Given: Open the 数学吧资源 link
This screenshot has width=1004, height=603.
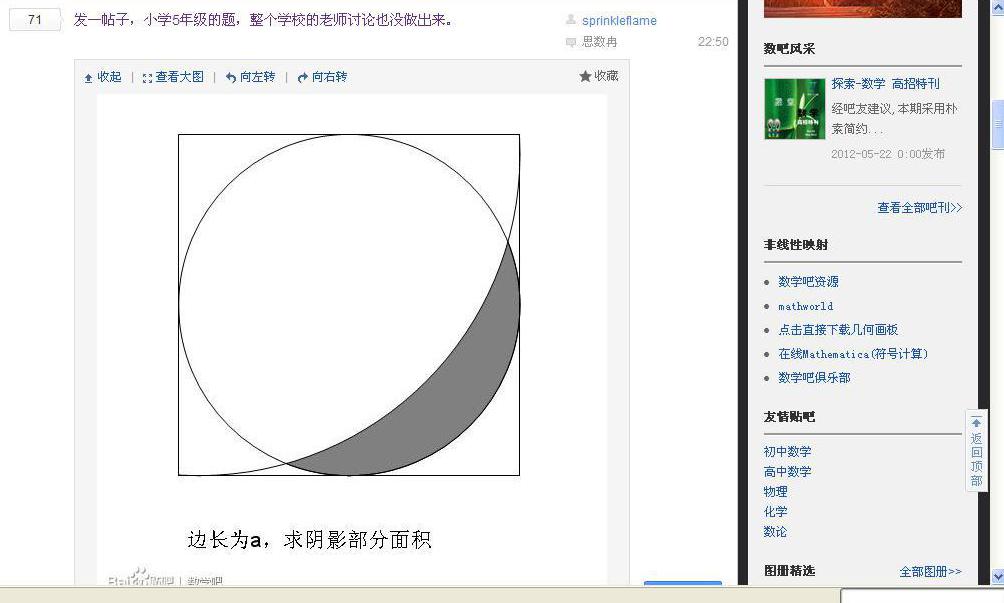Looking at the screenshot, I should click(808, 282).
